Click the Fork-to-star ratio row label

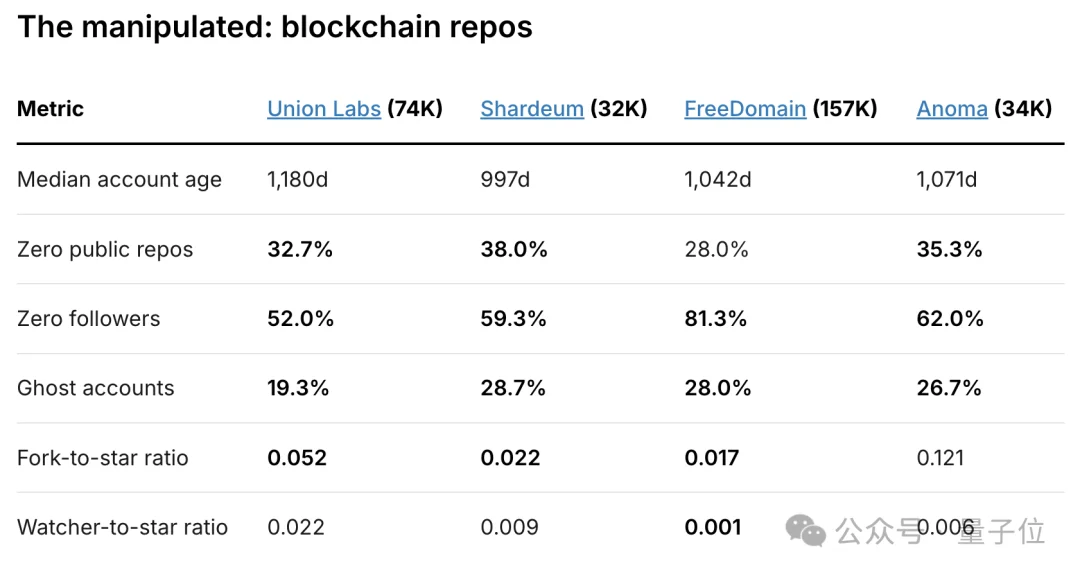[x=102, y=458]
